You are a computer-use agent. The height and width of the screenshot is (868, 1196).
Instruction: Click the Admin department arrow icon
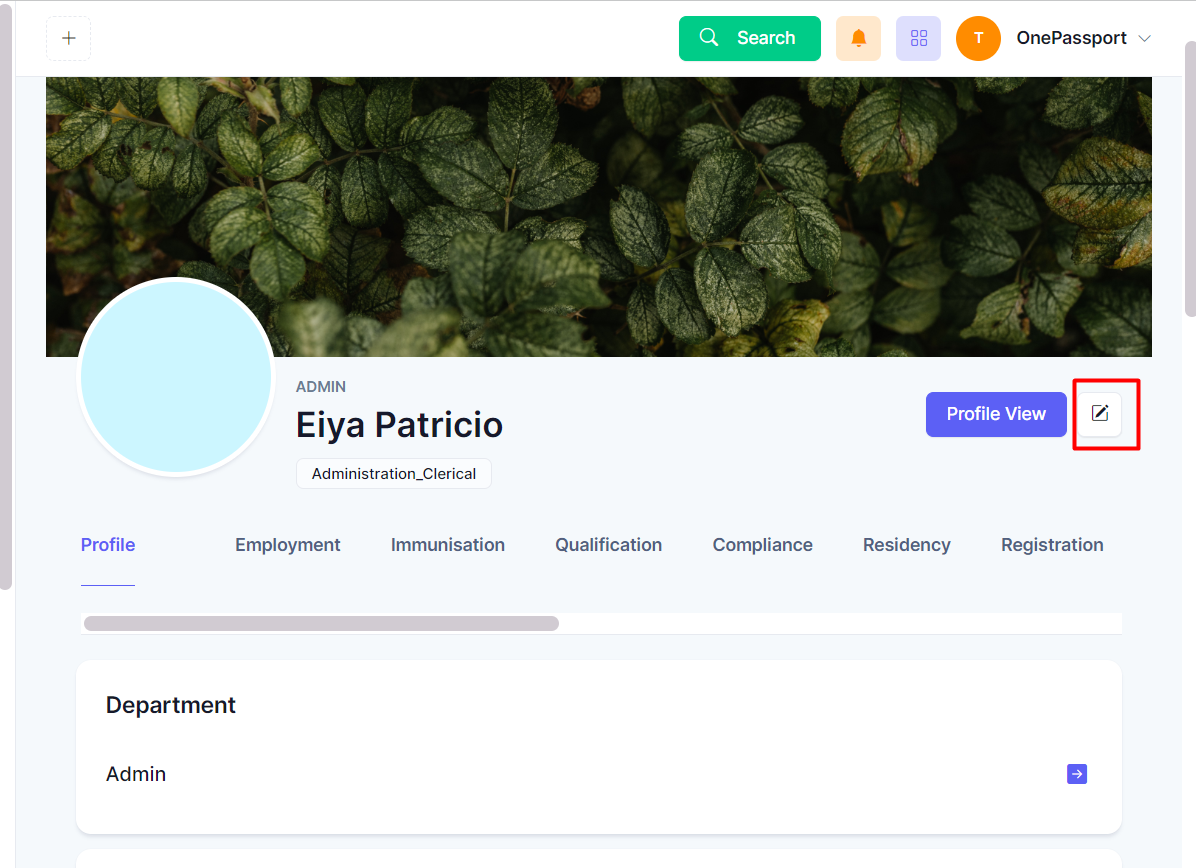click(x=1077, y=774)
